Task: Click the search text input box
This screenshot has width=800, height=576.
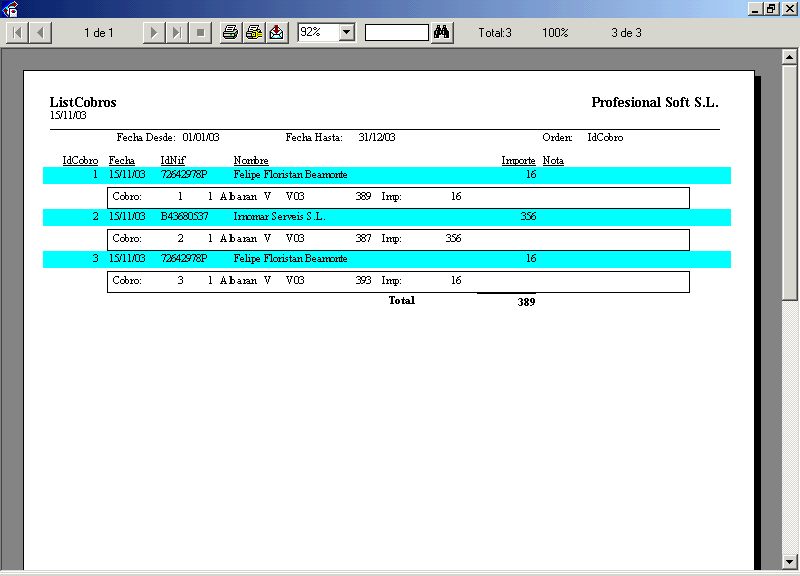Action: click(397, 33)
